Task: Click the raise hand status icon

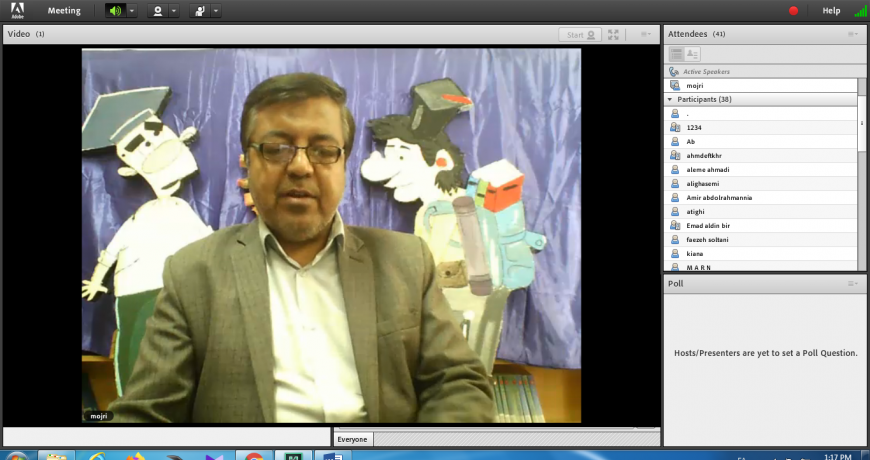Action: (x=199, y=11)
